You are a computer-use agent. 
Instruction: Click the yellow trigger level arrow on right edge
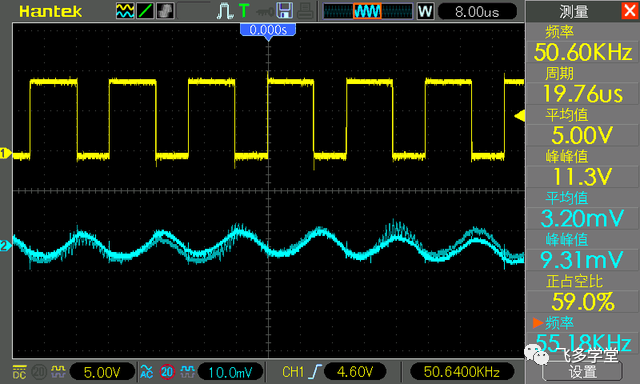[520, 116]
